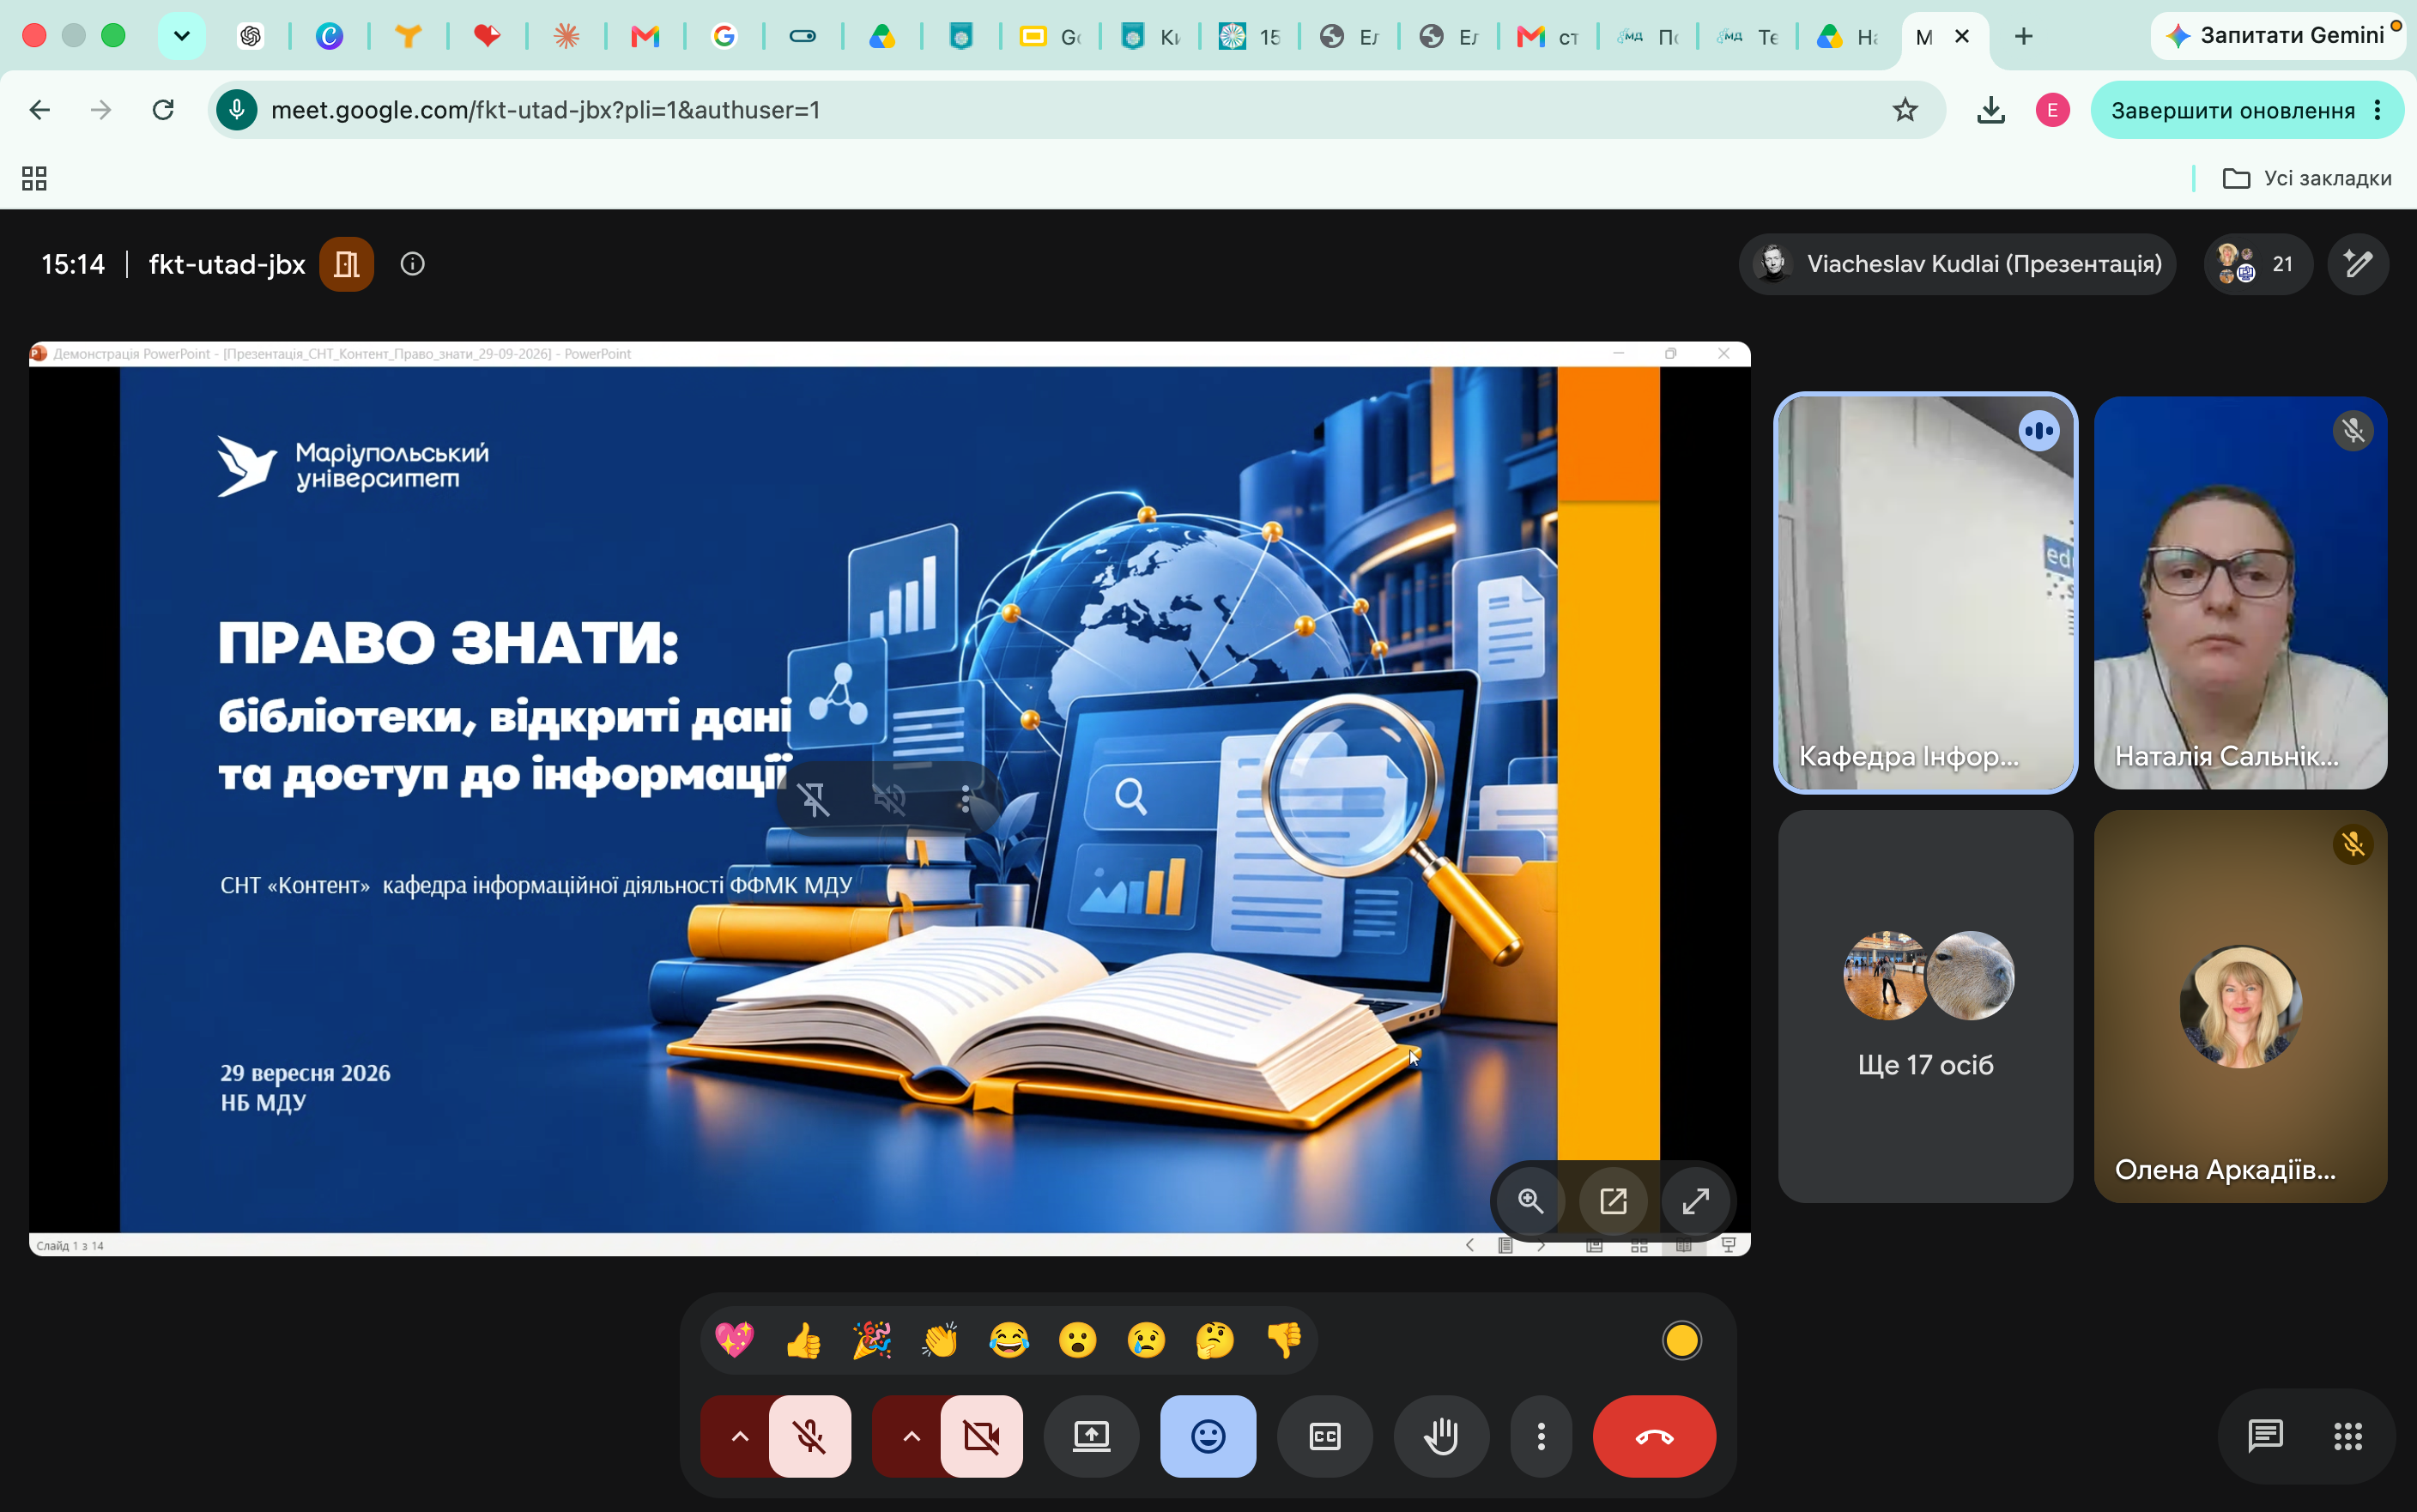Screen dimensions: 2417x1512
Task: Open the three-dot more options menu
Action: click(x=1541, y=1437)
